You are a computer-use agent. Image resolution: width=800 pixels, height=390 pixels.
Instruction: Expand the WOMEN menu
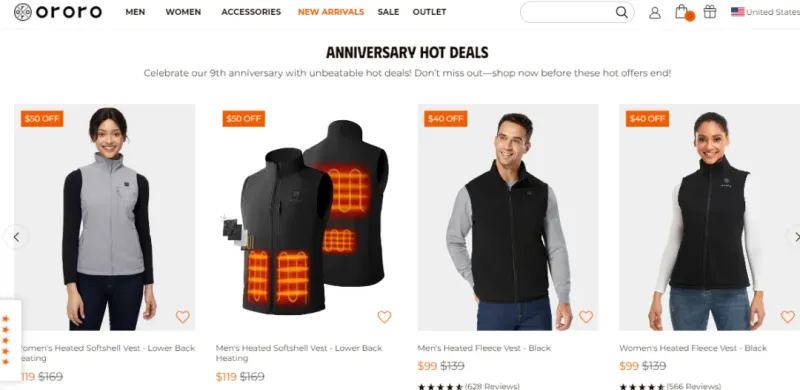click(x=183, y=12)
